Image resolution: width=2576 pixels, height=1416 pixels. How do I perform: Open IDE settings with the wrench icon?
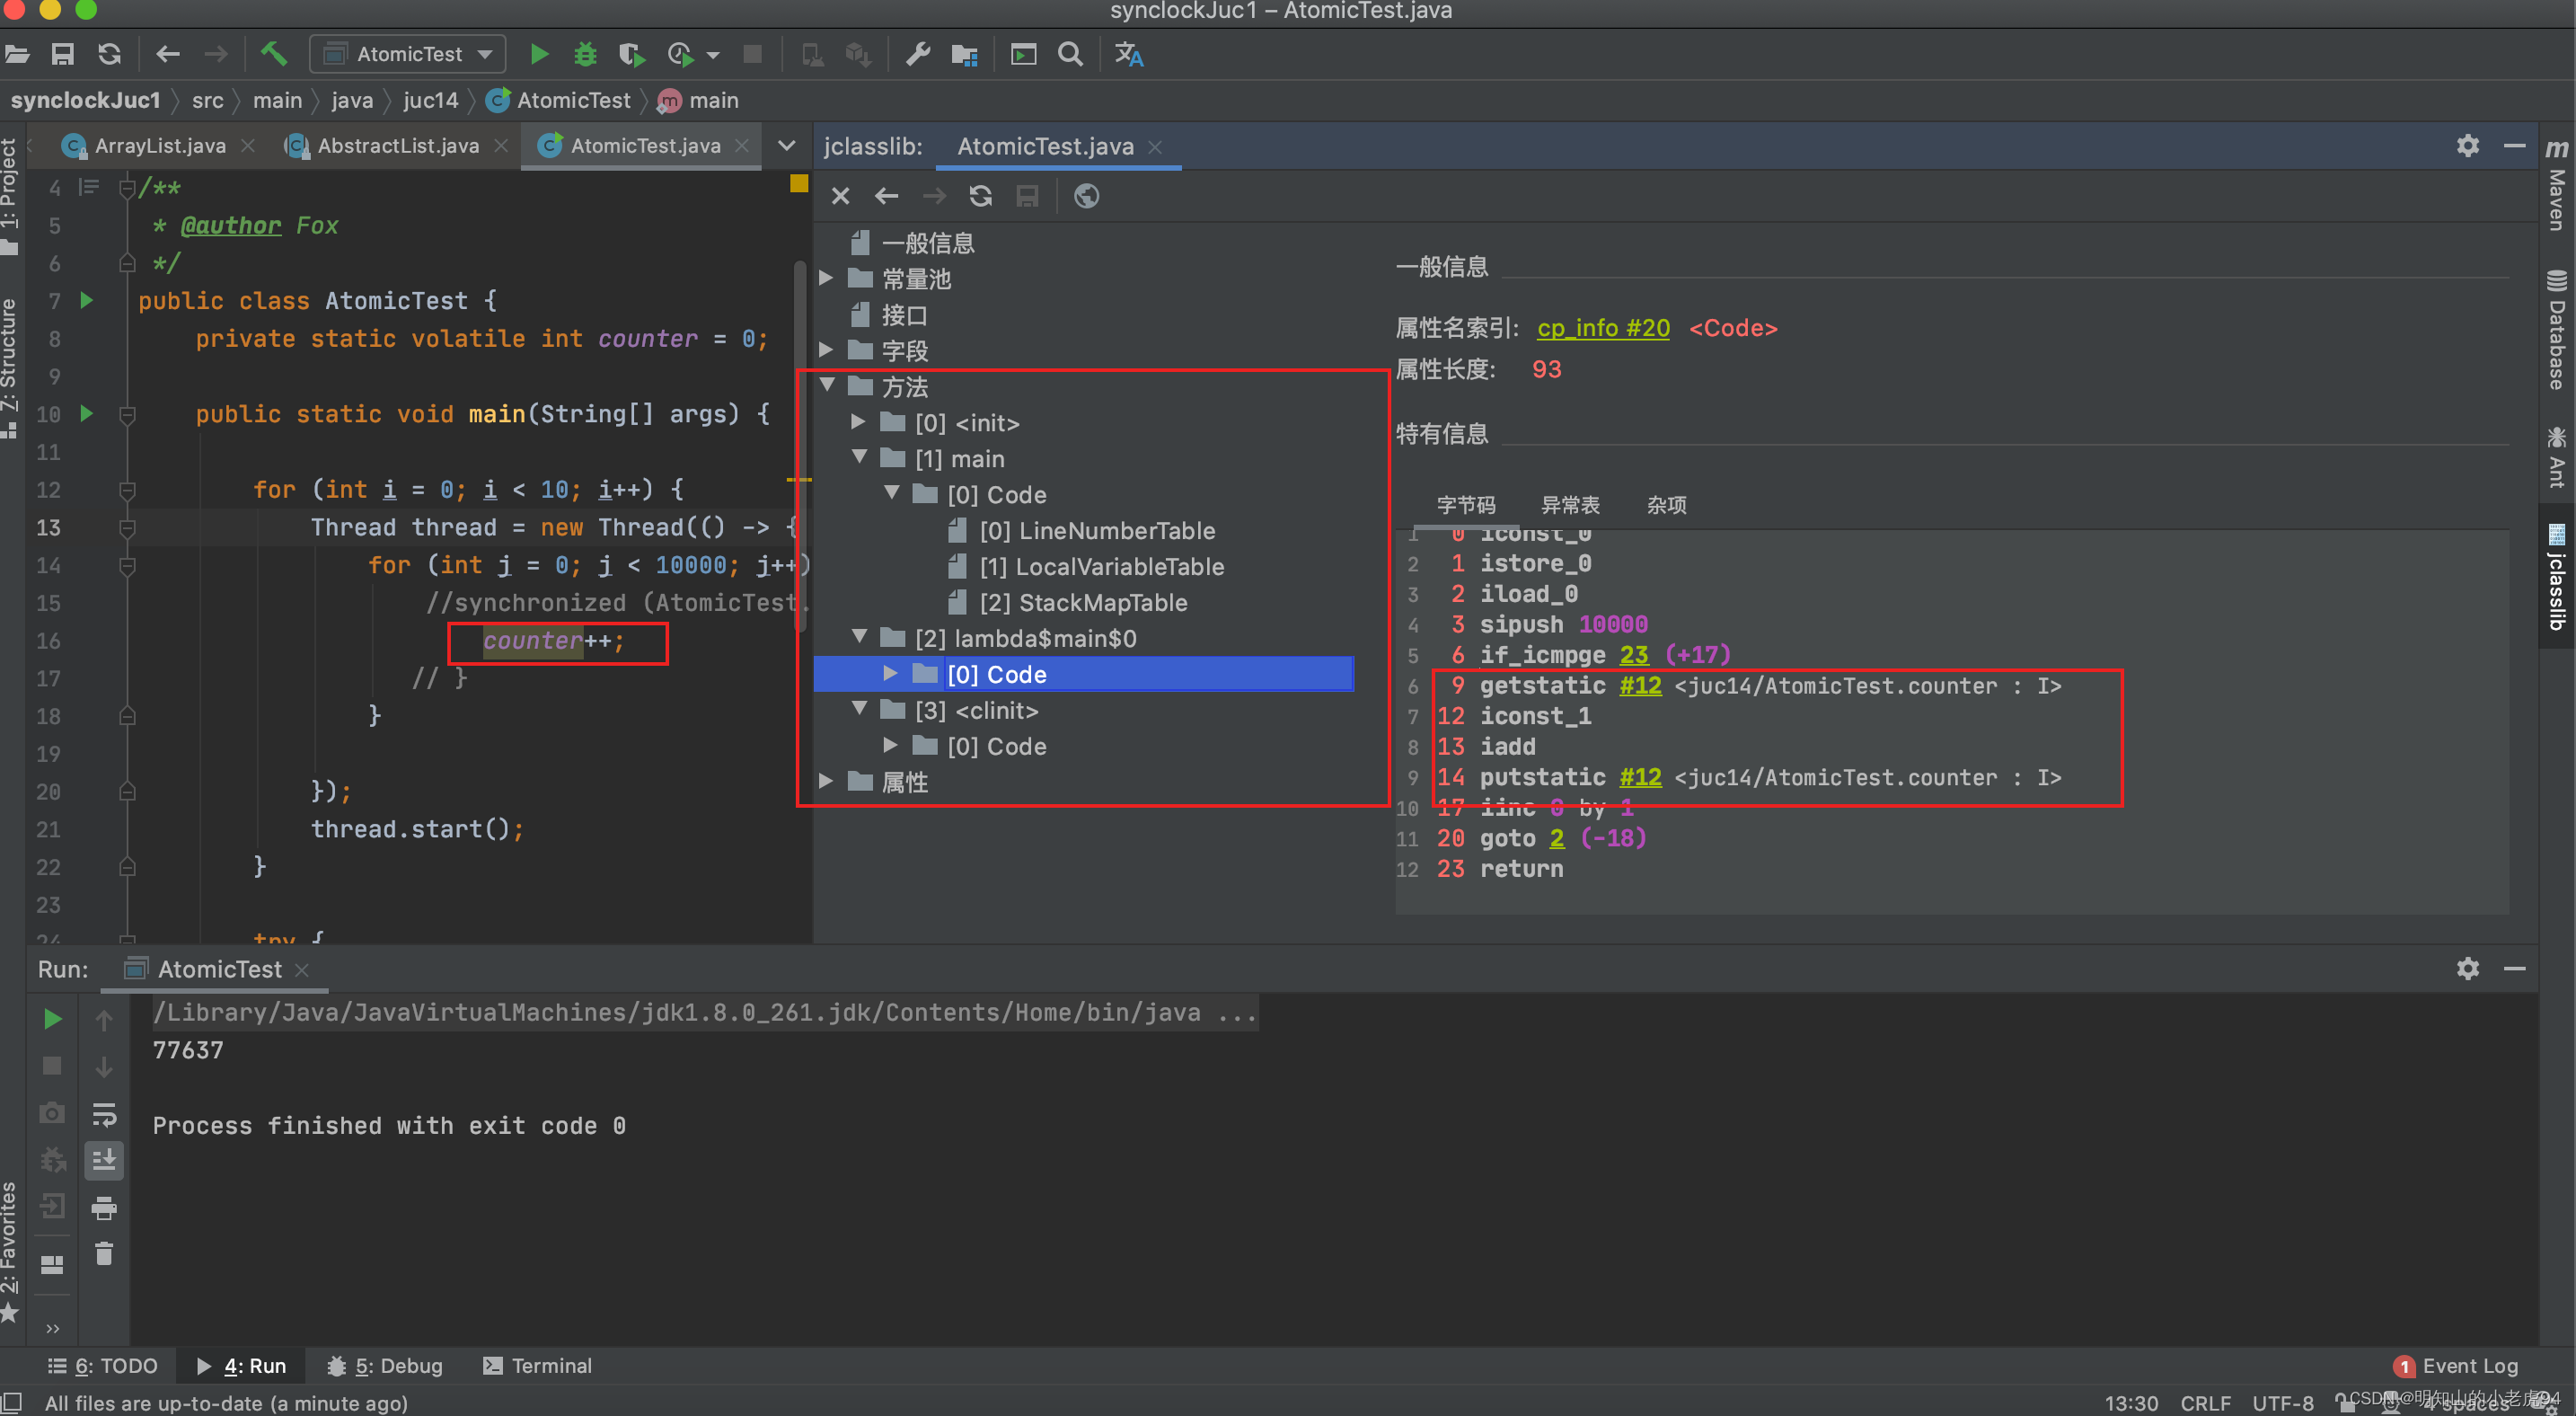click(x=917, y=54)
